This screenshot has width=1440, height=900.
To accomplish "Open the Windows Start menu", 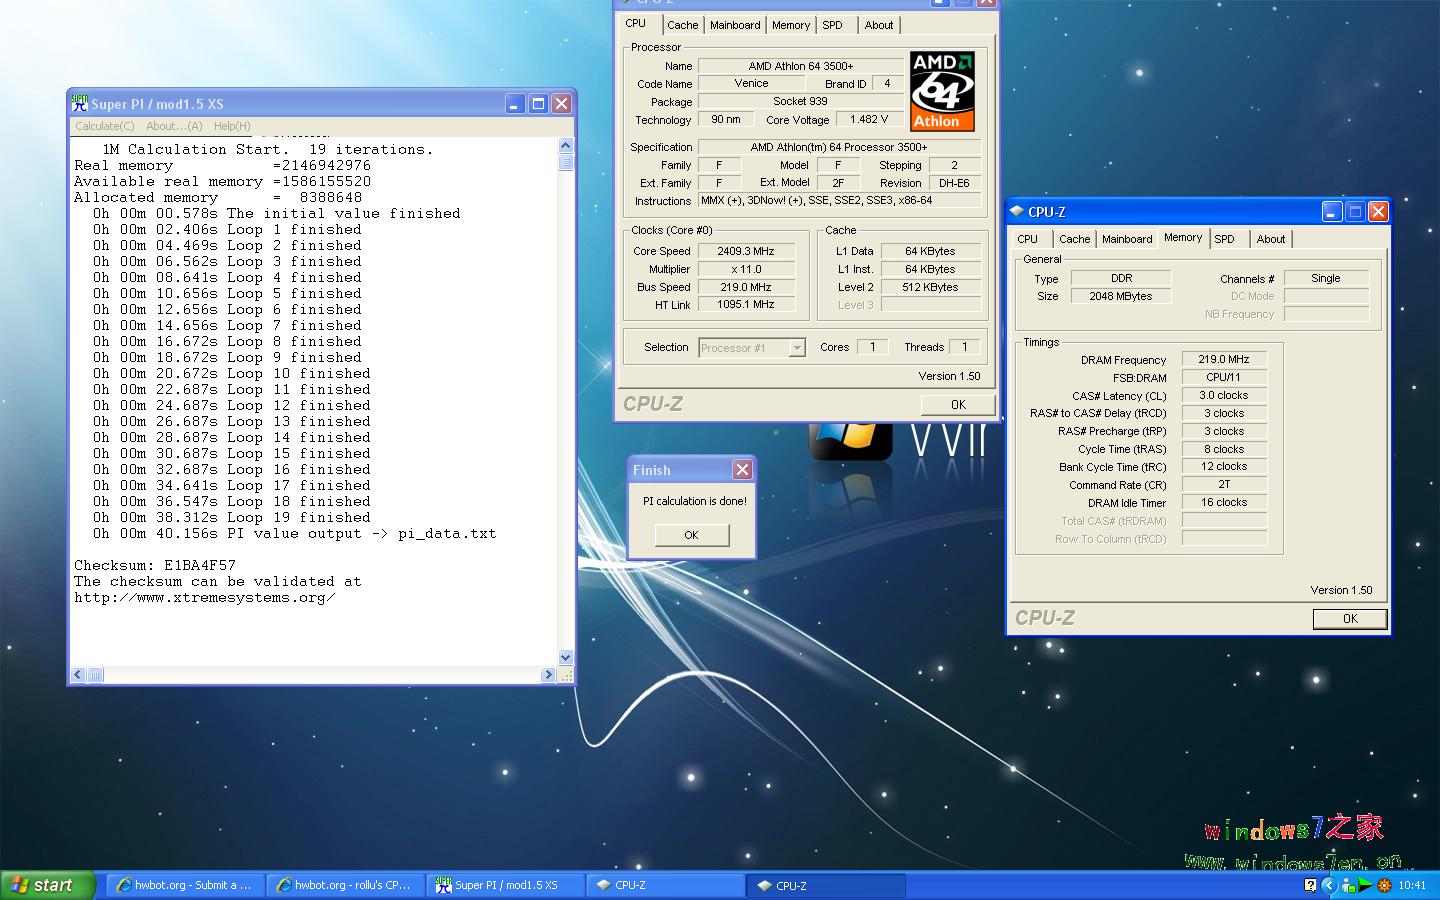I will click(x=48, y=885).
